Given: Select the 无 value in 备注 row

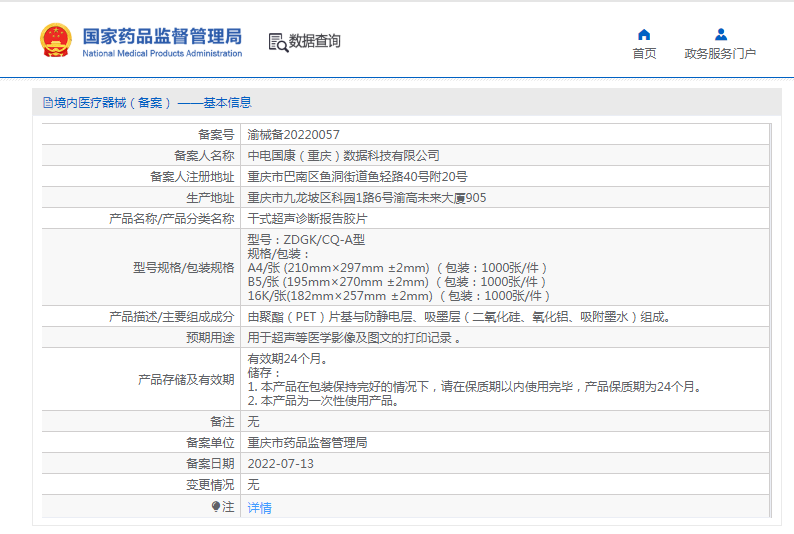Looking at the screenshot, I should pyautogui.click(x=253, y=422).
